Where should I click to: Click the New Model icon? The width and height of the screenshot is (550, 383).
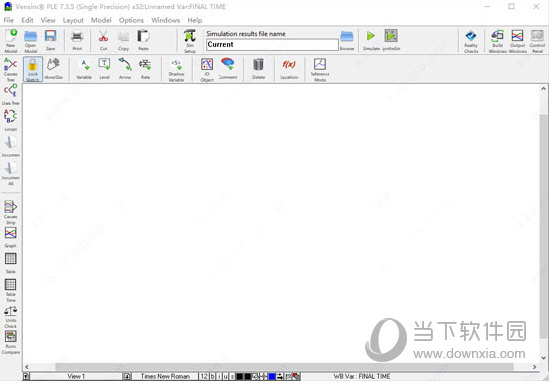coord(11,41)
